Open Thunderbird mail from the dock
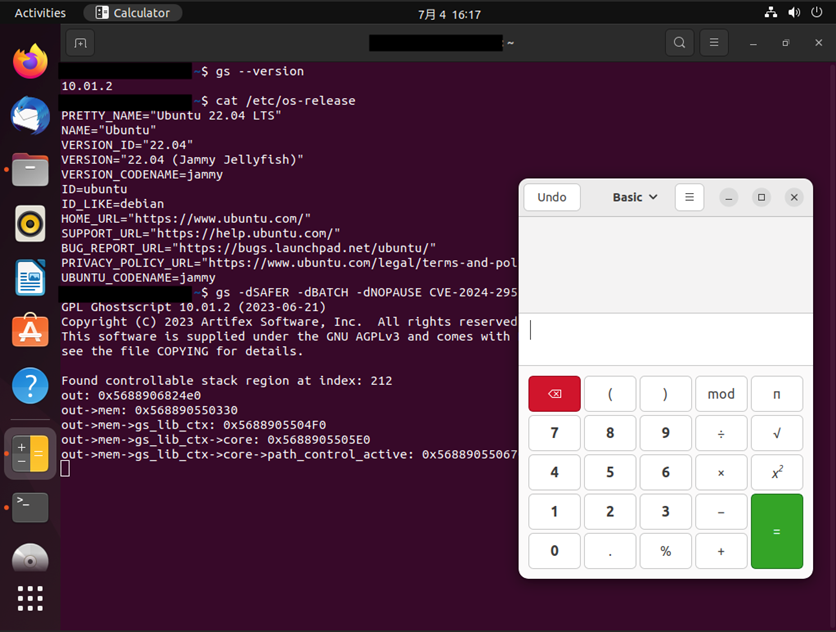The width and height of the screenshot is (836, 632). click(30, 116)
